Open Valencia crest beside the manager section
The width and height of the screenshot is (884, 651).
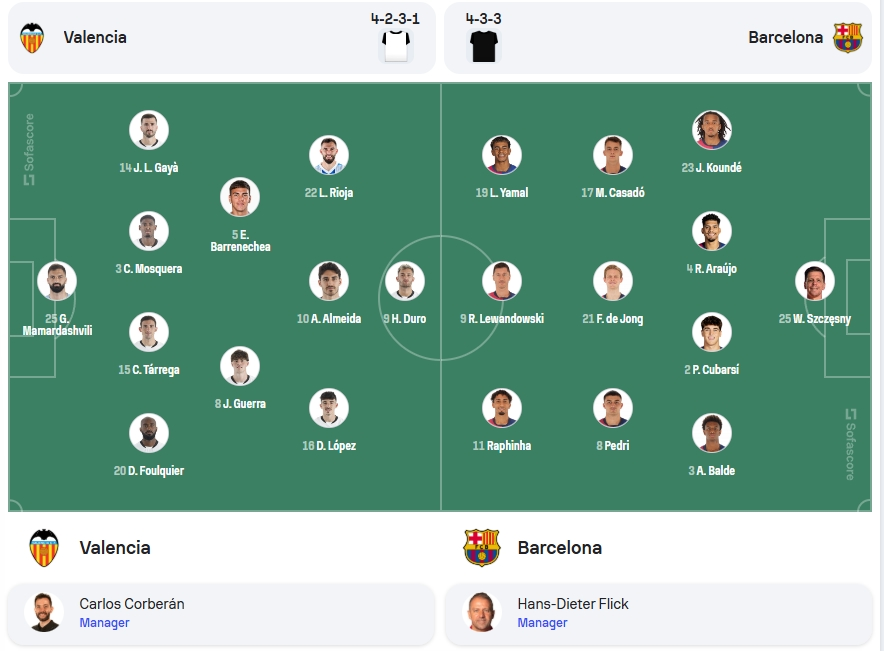click(x=44, y=547)
